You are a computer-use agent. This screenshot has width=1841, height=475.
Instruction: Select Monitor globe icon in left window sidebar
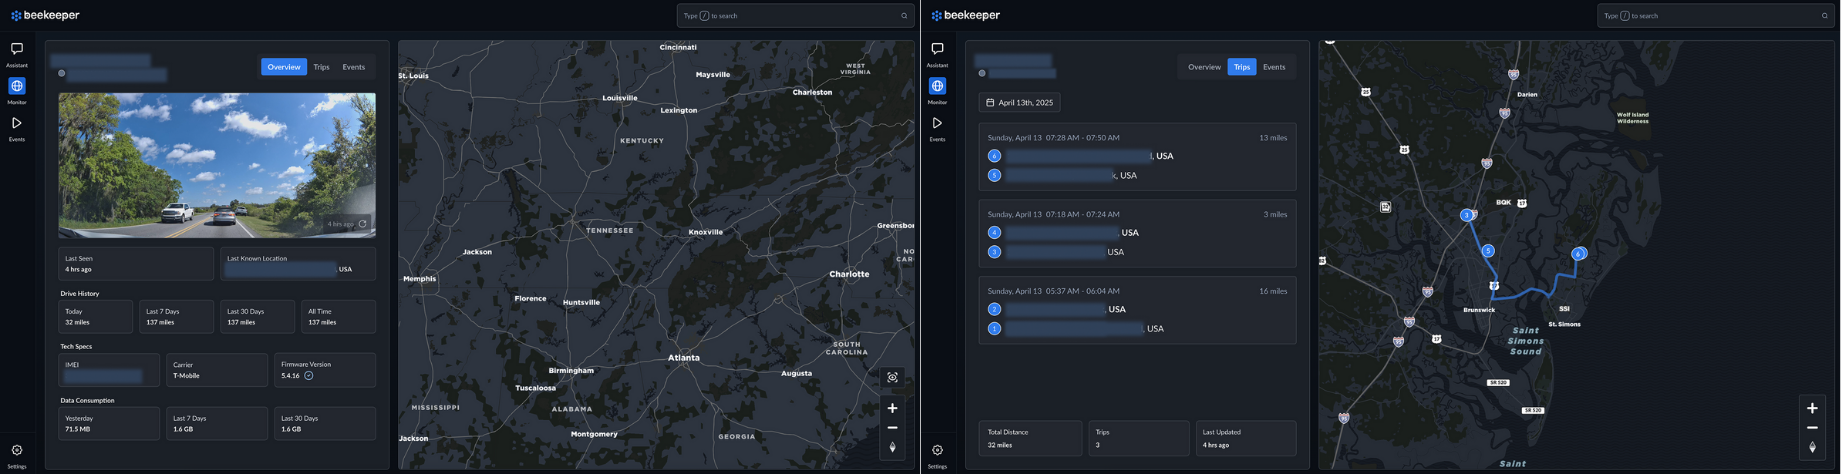(17, 86)
